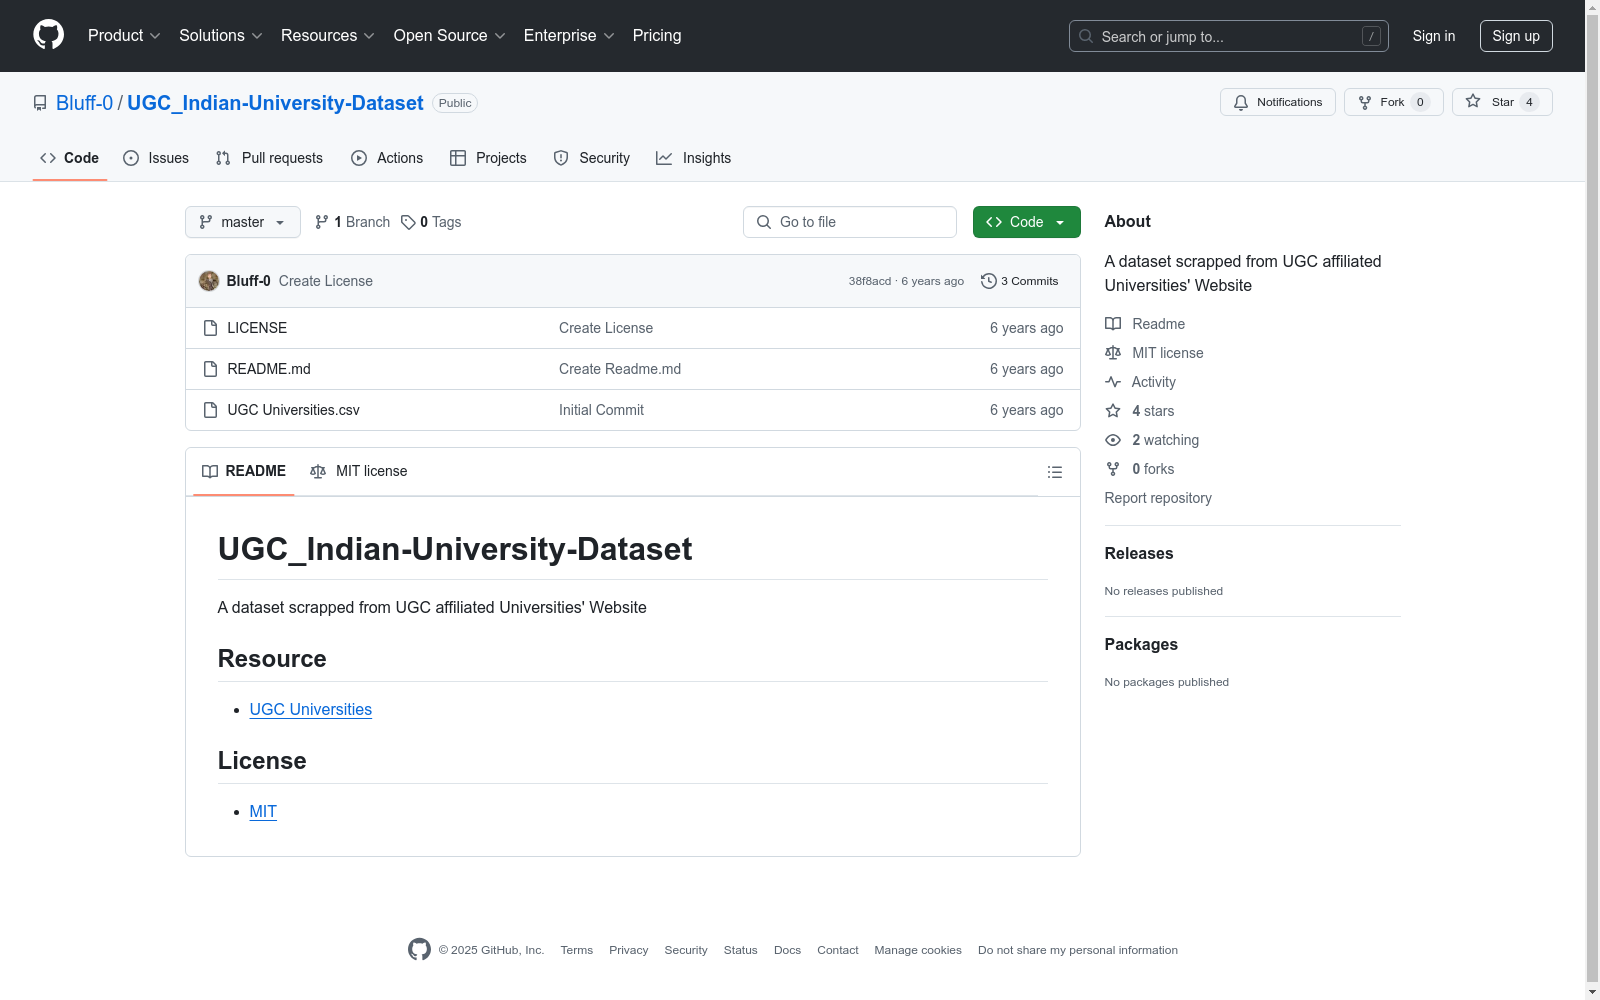1600x1000 pixels.
Task: Switch to the Projects tab
Action: coord(488,158)
